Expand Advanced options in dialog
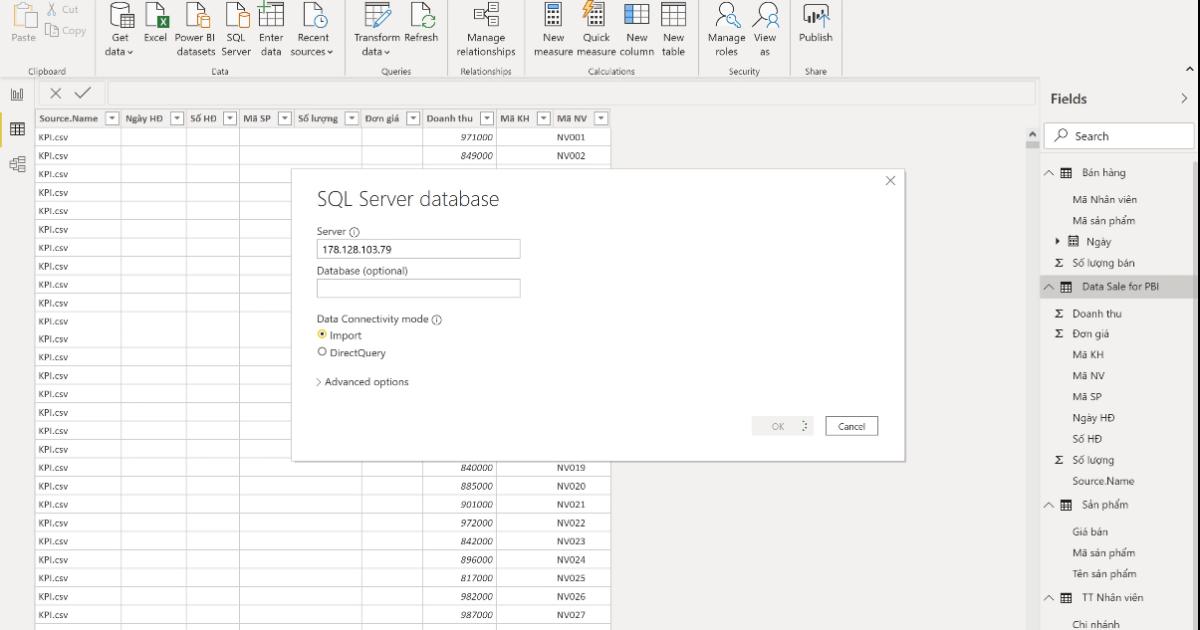1200x630 pixels. (362, 382)
